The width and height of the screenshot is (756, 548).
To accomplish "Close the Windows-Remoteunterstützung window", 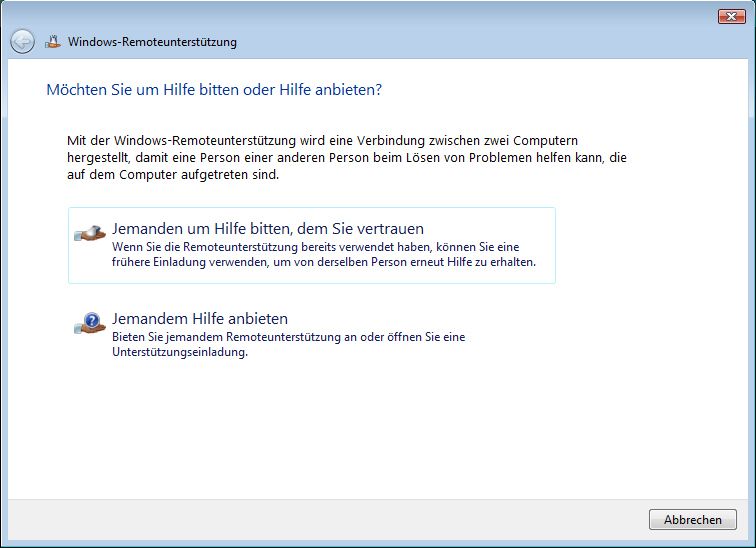I will point(731,16).
